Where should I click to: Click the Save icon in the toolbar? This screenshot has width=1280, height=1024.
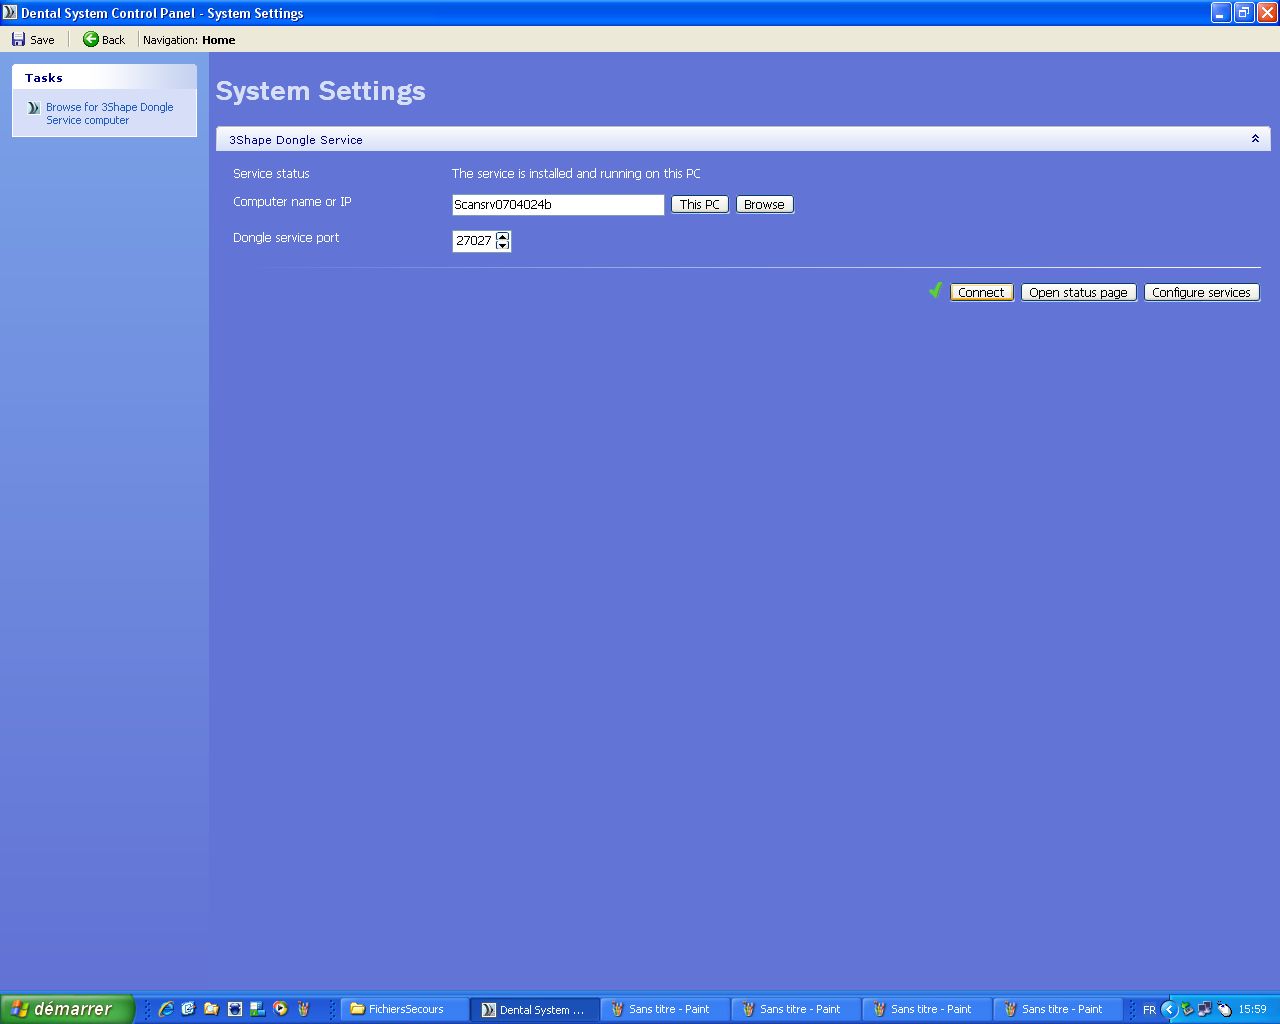[x=19, y=40]
